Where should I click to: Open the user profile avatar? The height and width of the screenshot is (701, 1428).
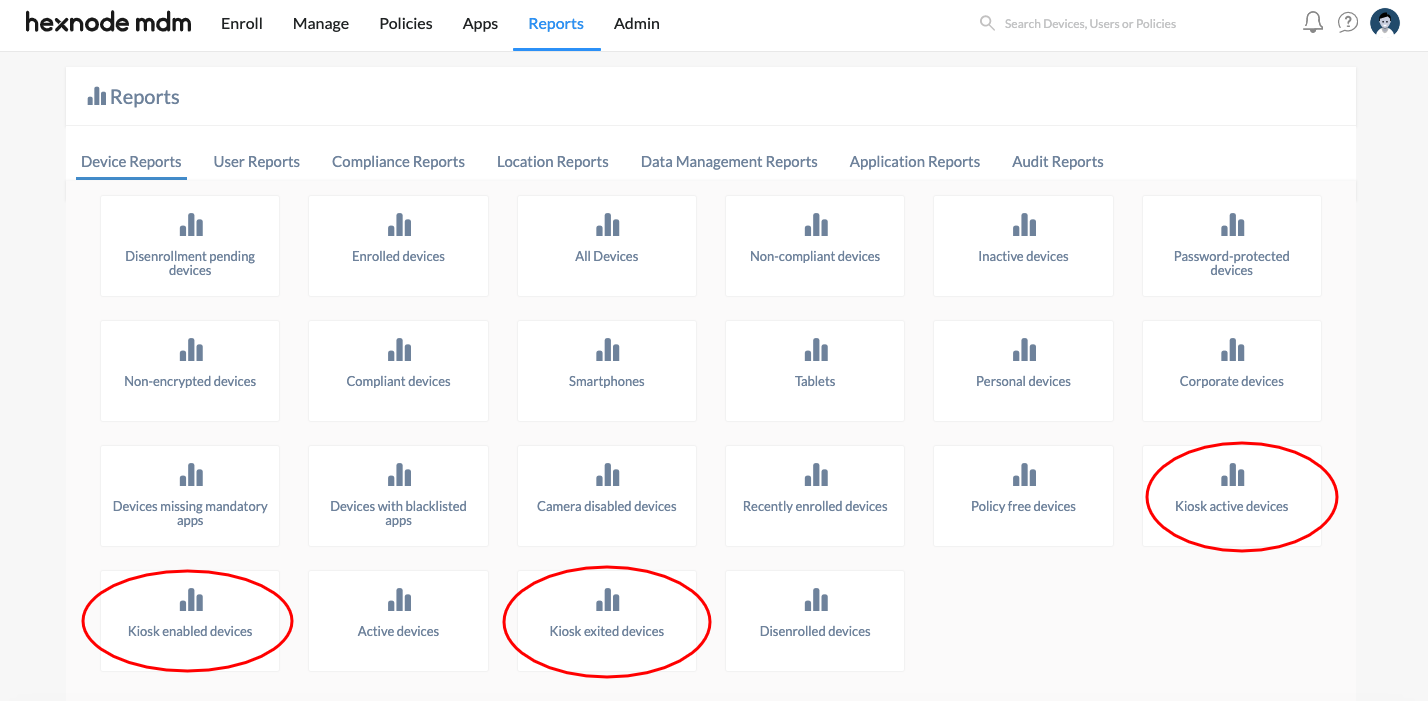pyautogui.click(x=1385, y=23)
